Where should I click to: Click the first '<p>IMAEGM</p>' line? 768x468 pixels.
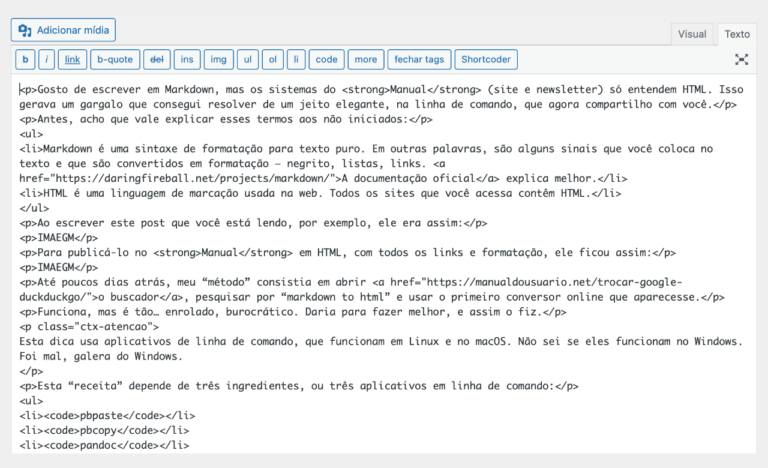coord(58,238)
